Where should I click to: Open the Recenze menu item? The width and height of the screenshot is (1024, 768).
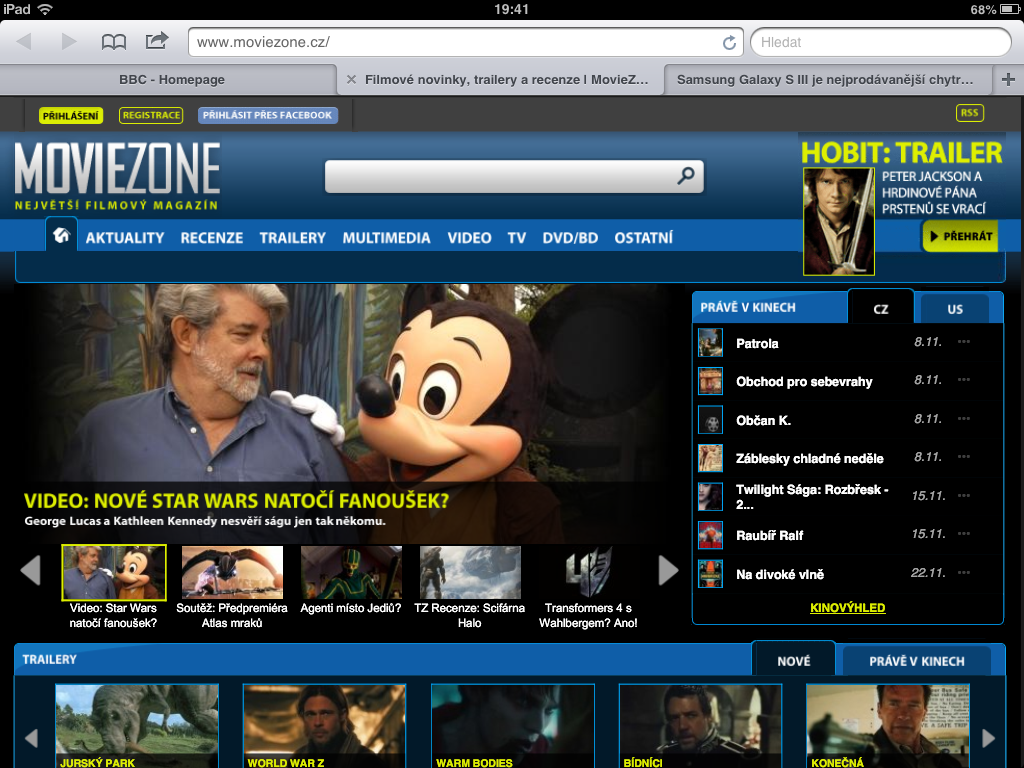click(211, 238)
